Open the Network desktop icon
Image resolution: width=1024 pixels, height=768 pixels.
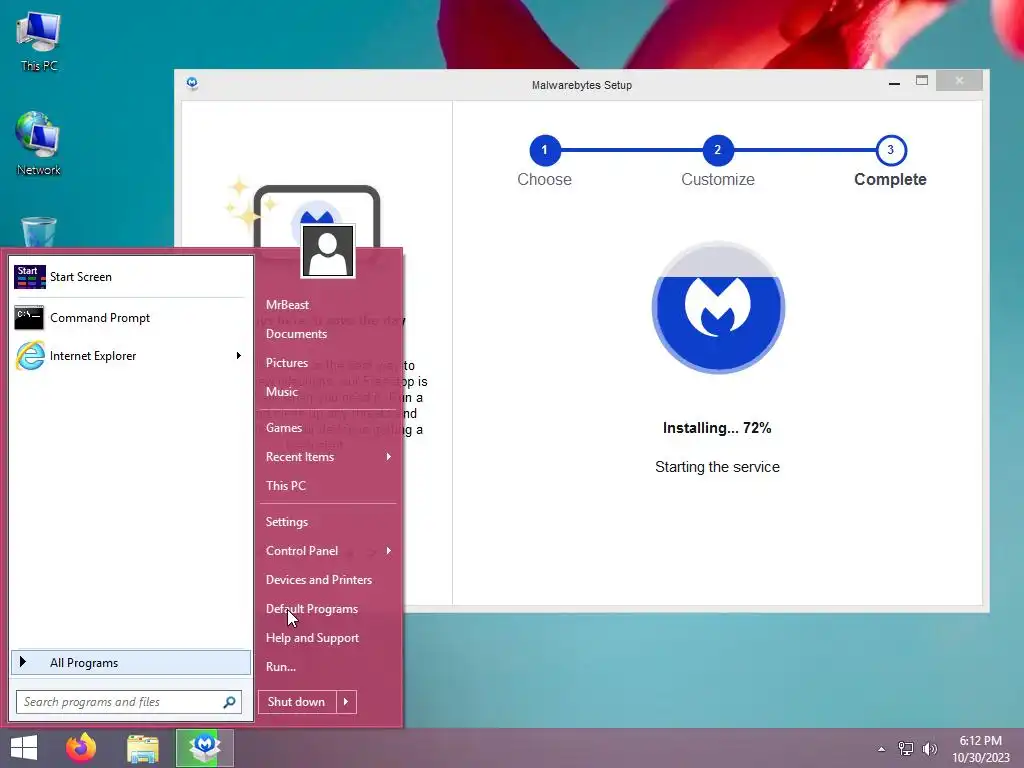pos(38,144)
